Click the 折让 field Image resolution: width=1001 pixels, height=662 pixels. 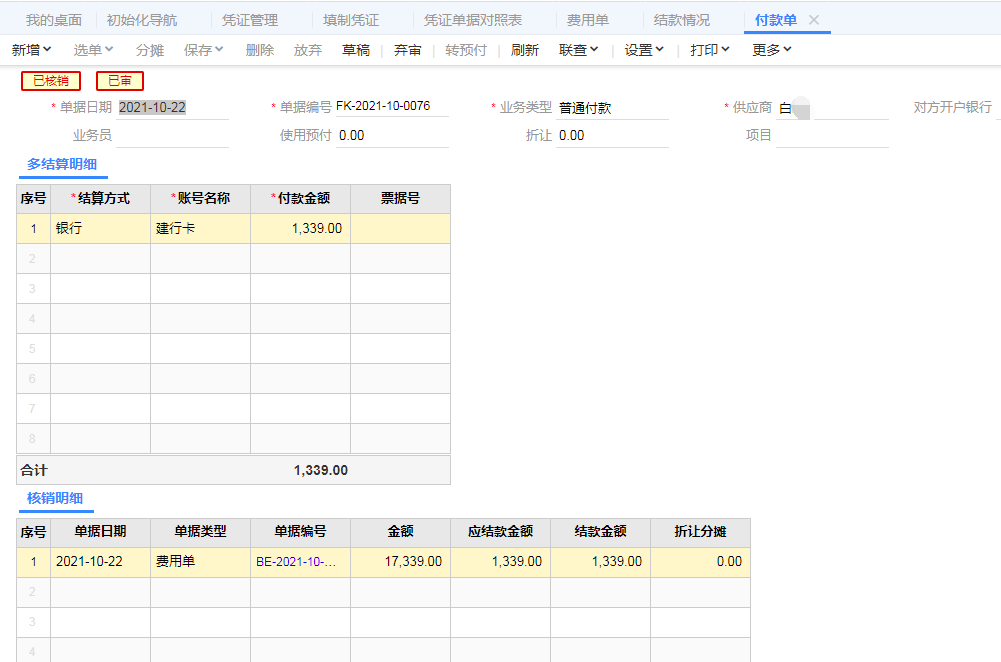(612, 135)
